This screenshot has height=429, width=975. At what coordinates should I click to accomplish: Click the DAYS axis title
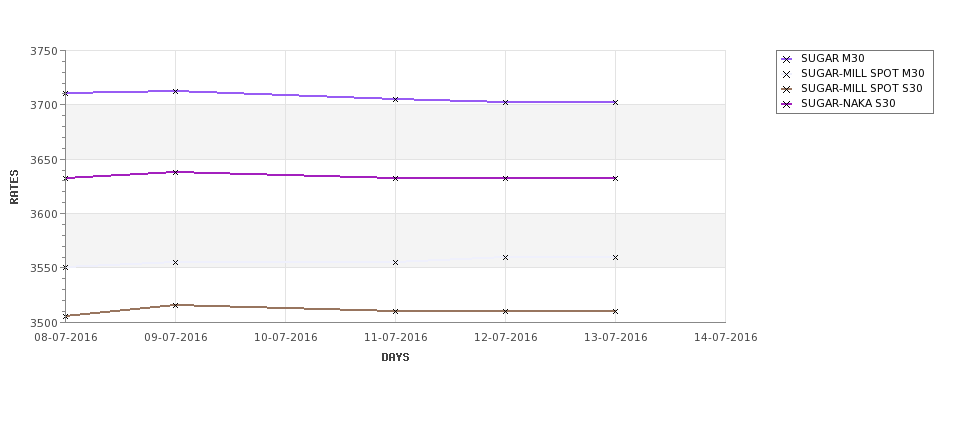[395, 358]
